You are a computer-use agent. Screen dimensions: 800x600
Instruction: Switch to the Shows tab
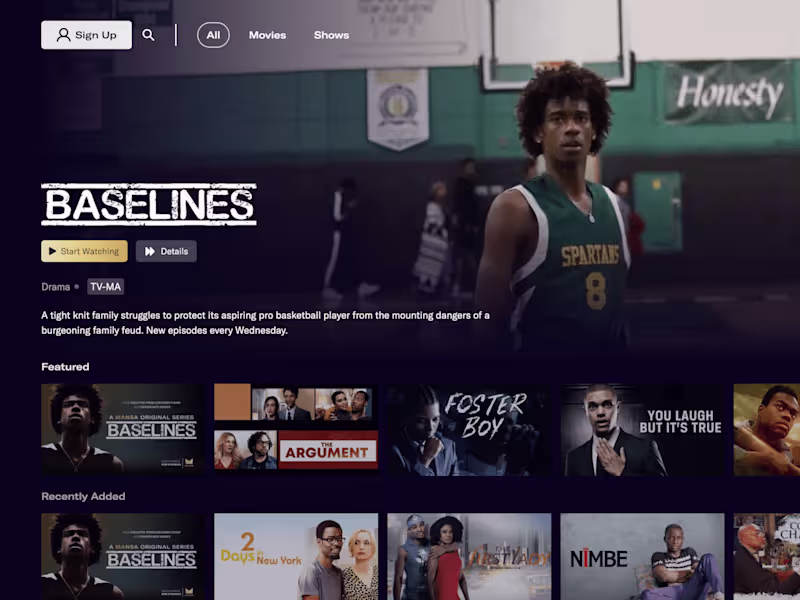(332, 35)
